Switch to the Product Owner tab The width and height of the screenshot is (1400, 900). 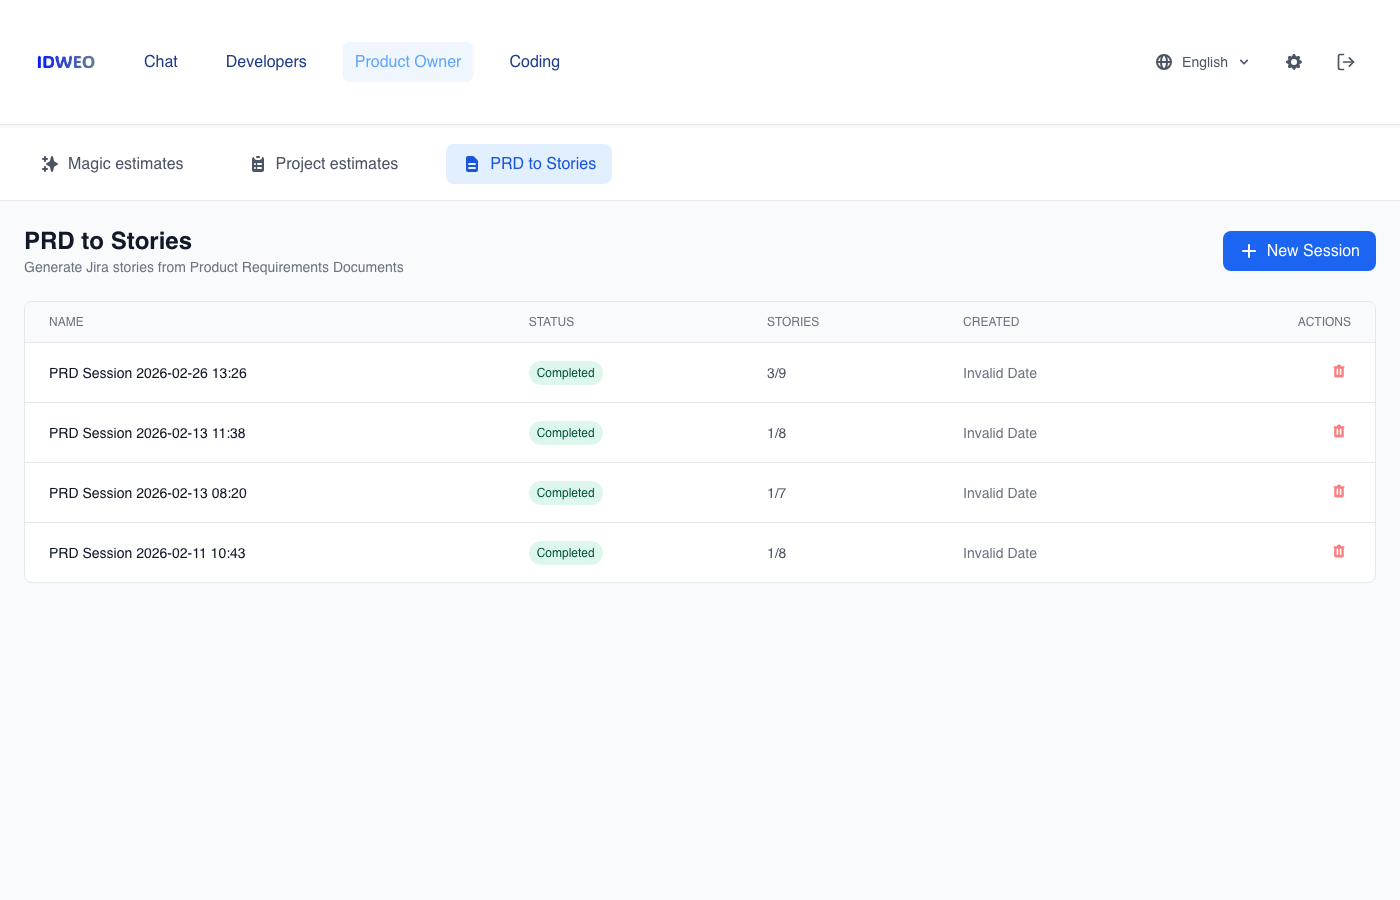[408, 61]
